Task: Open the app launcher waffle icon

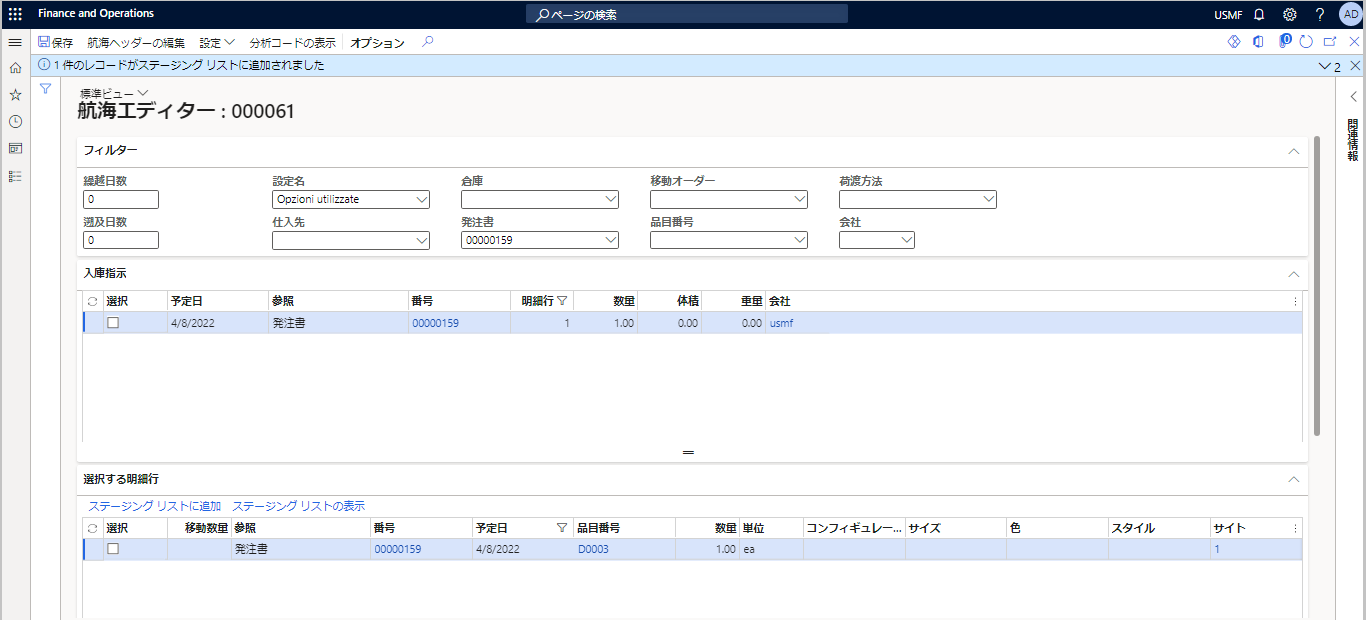Action: 15,14
